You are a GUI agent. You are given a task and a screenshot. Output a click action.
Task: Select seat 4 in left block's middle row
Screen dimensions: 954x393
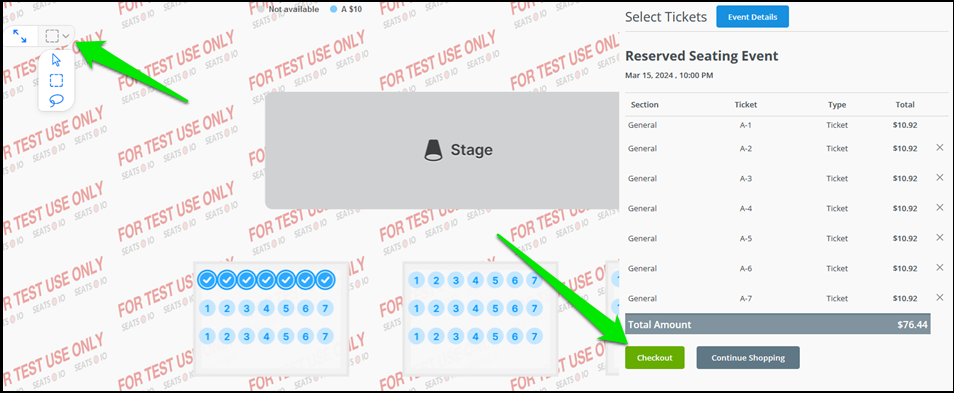(266, 308)
